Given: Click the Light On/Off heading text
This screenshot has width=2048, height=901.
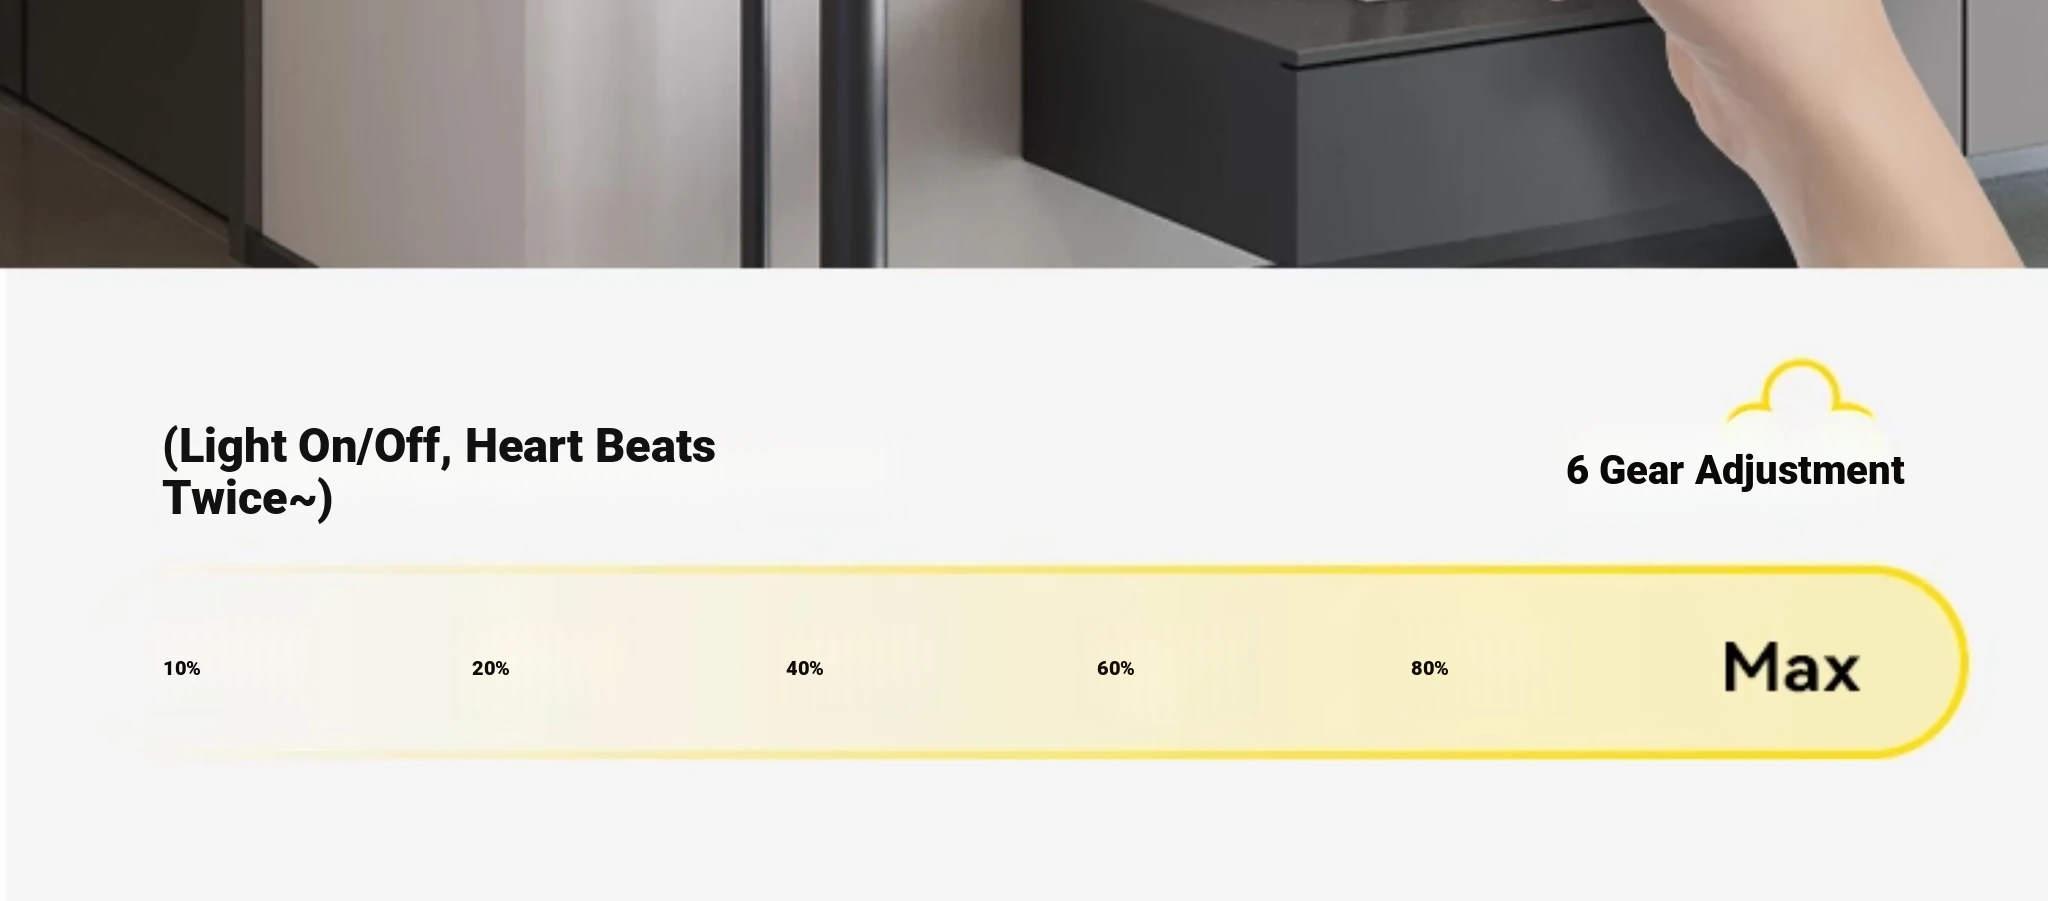Looking at the screenshot, I should (x=302, y=446).
